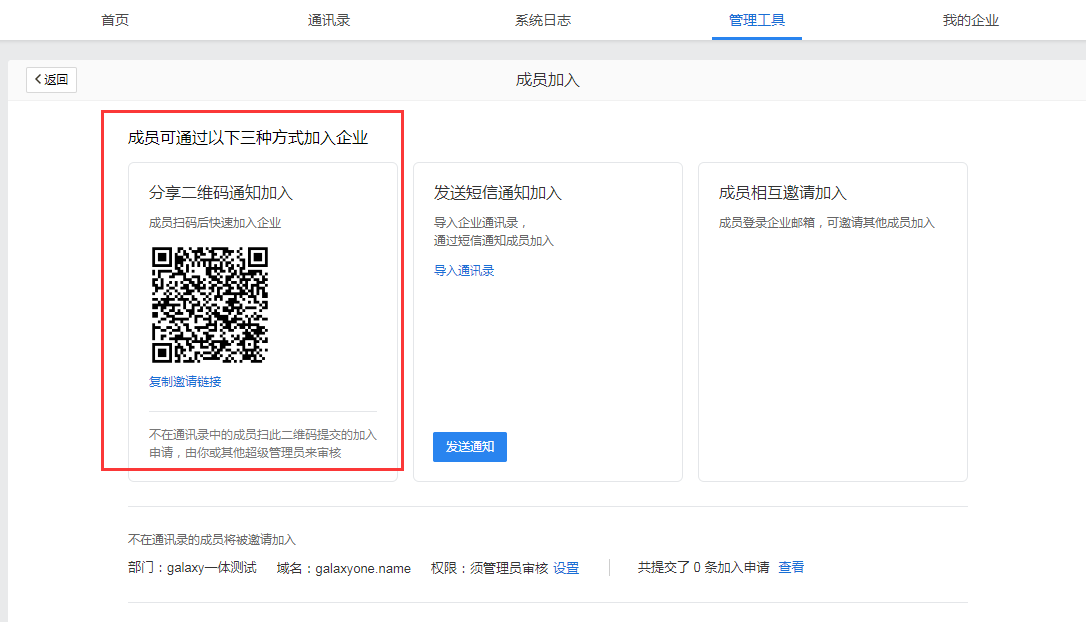Click the back arrow chevron icon
Image resolution: width=1086 pixels, height=622 pixels.
[x=38, y=79]
